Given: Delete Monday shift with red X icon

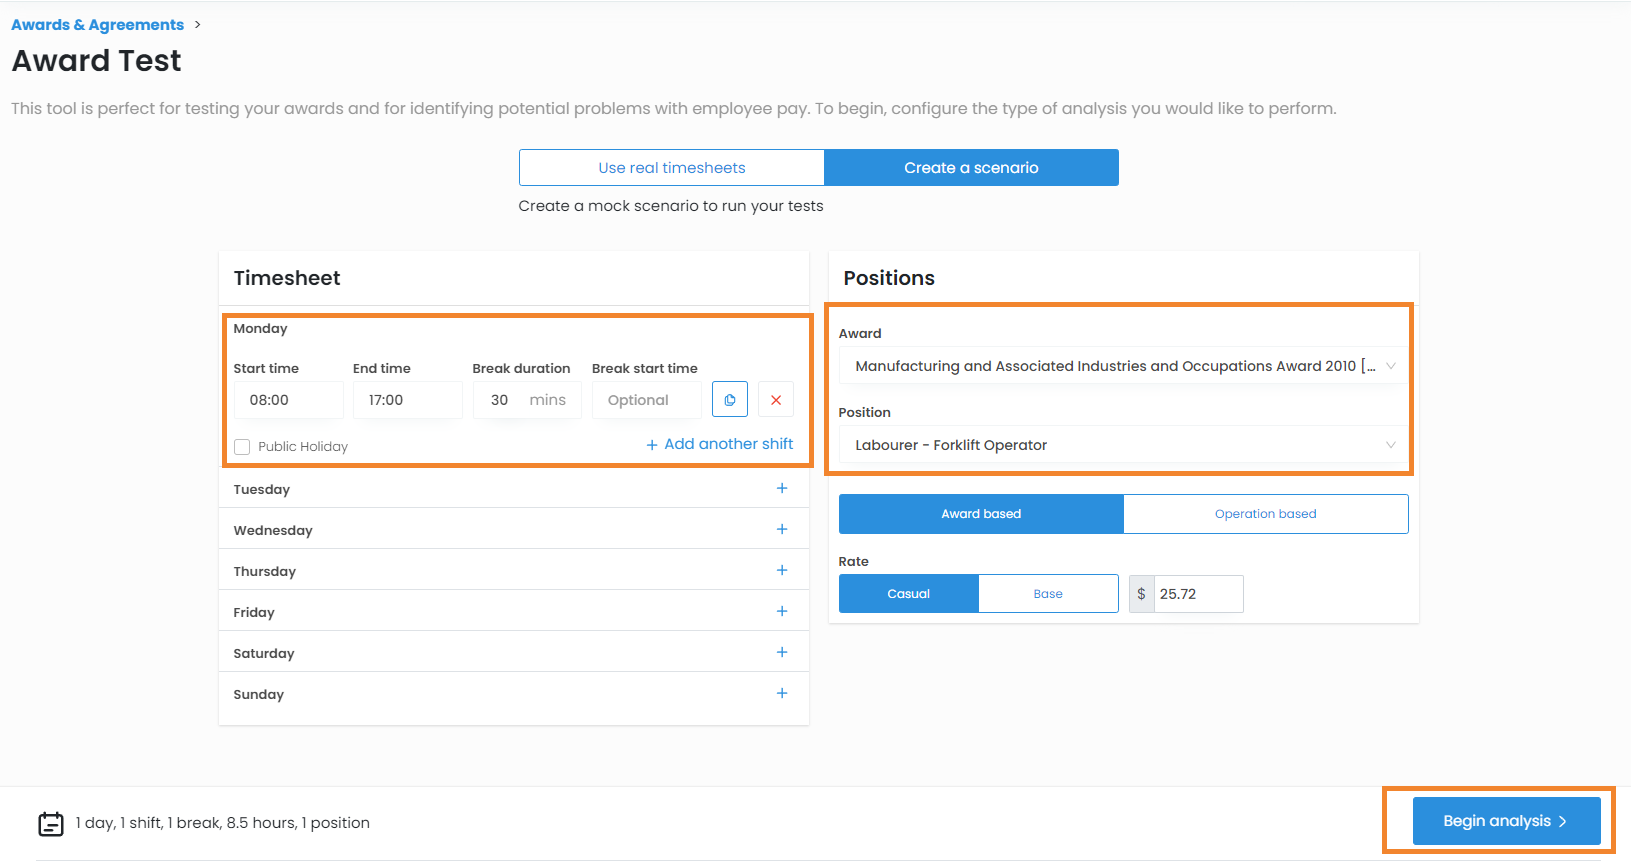Looking at the screenshot, I should 776,400.
